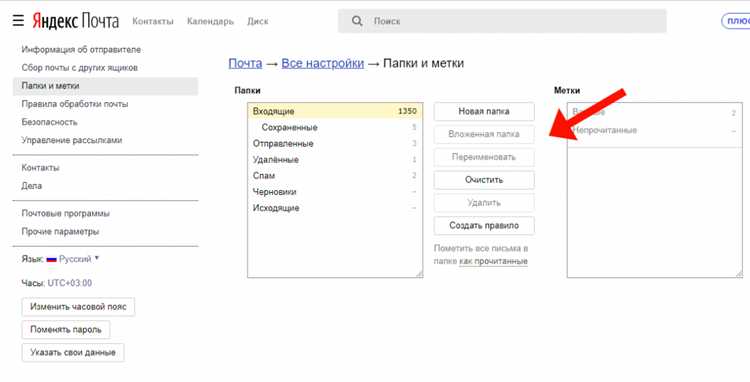Open the hamburger menu icon
The width and height of the screenshot is (750, 382).
(18, 21)
